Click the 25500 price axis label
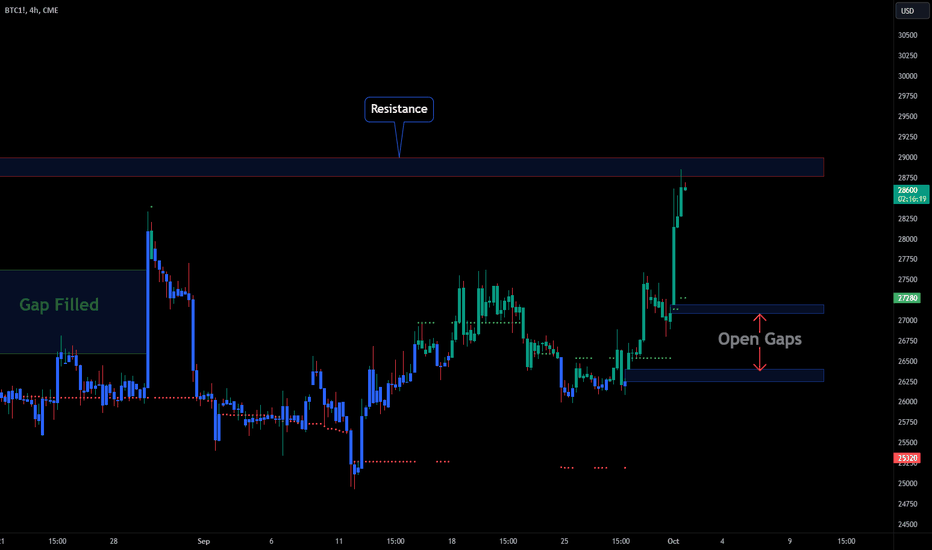Image resolution: width=932 pixels, height=550 pixels. 907,442
